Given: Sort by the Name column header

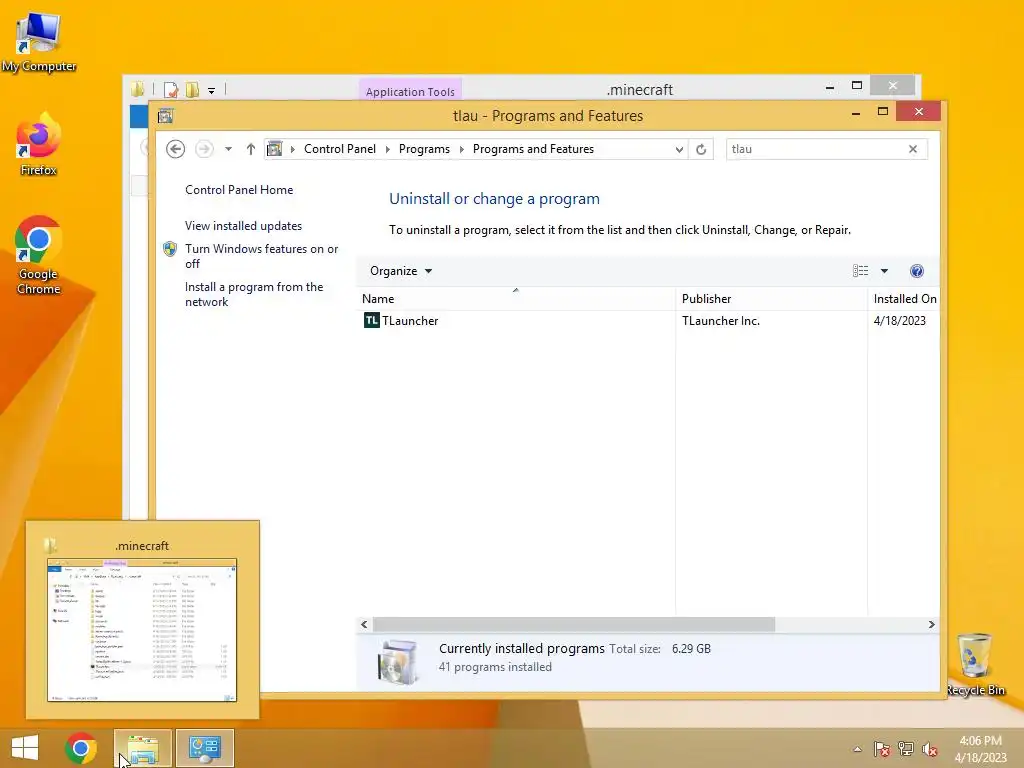Looking at the screenshot, I should (x=516, y=298).
